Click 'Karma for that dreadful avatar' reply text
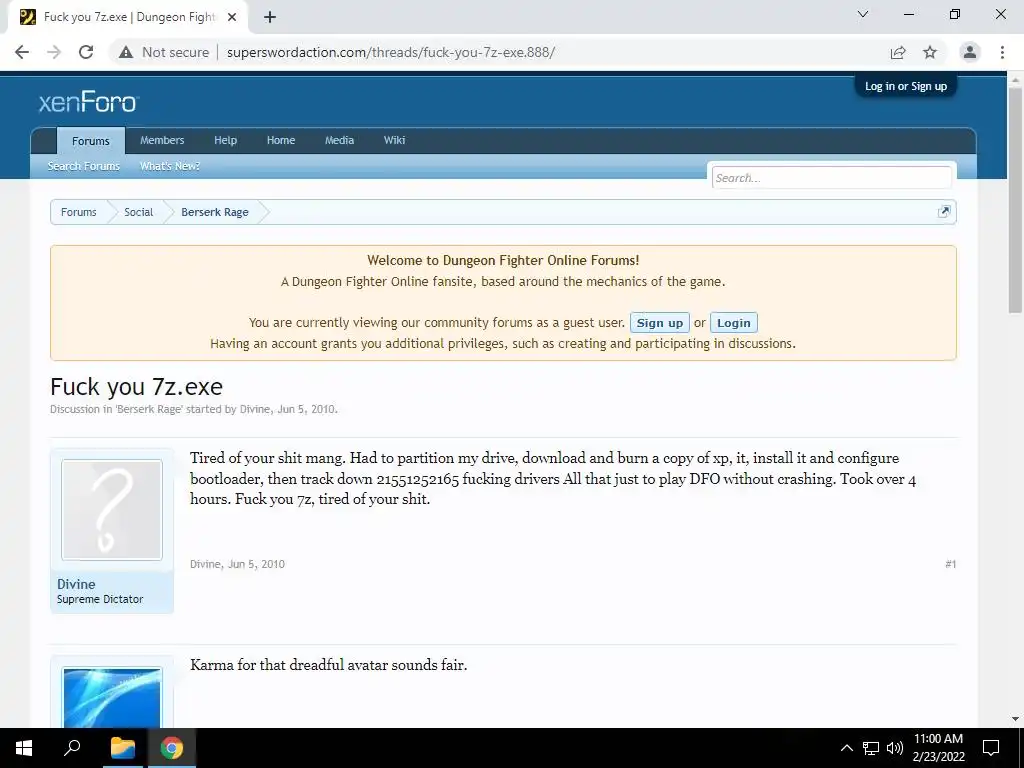1024x768 pixels. (x=328, y=665)
